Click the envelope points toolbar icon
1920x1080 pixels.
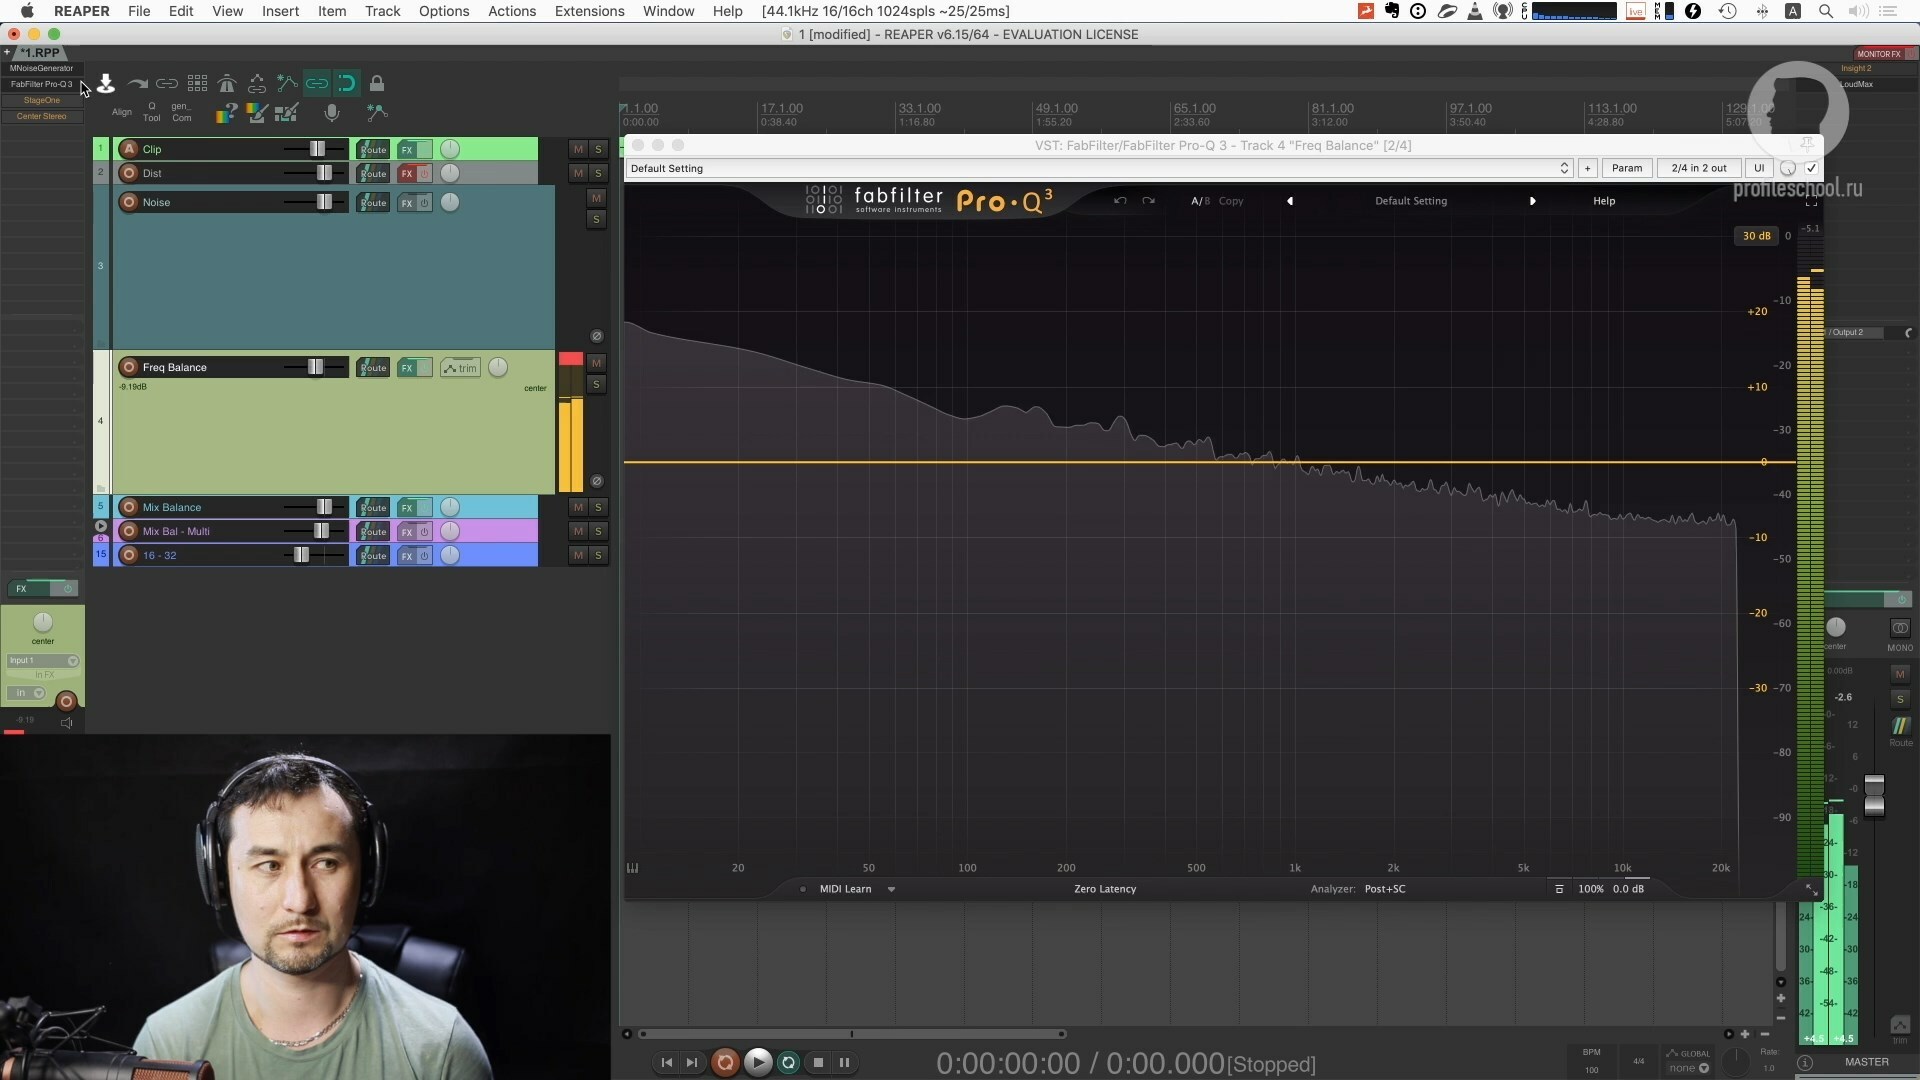coord(287,84)
